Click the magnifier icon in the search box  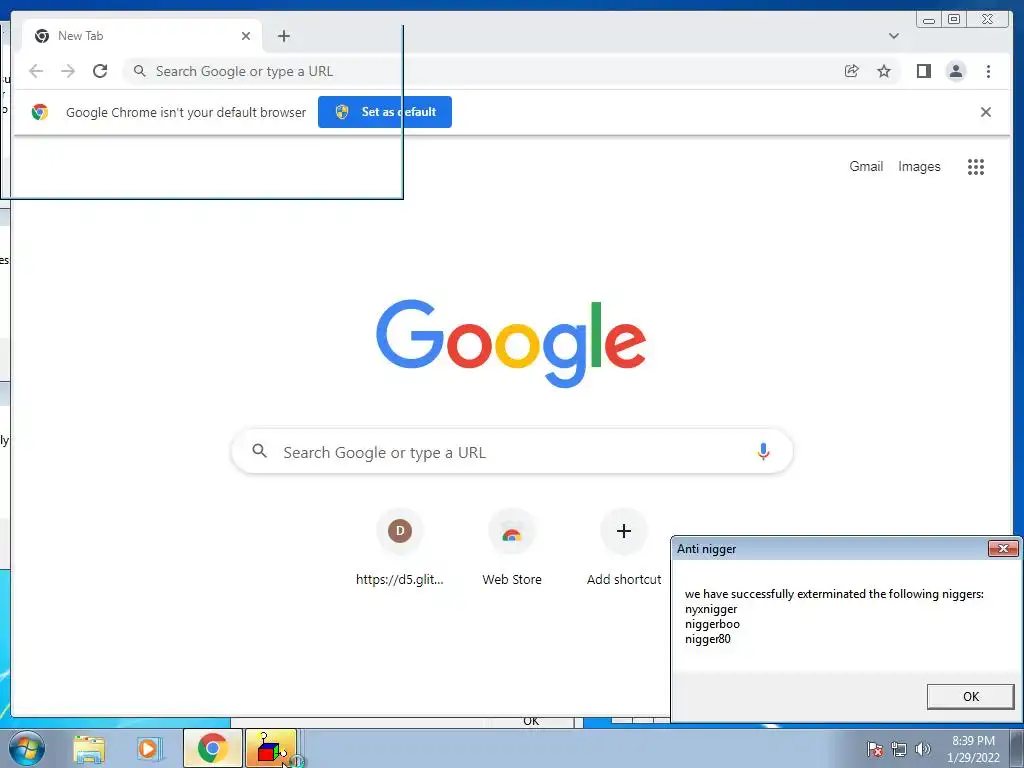[x=259, y=451]
